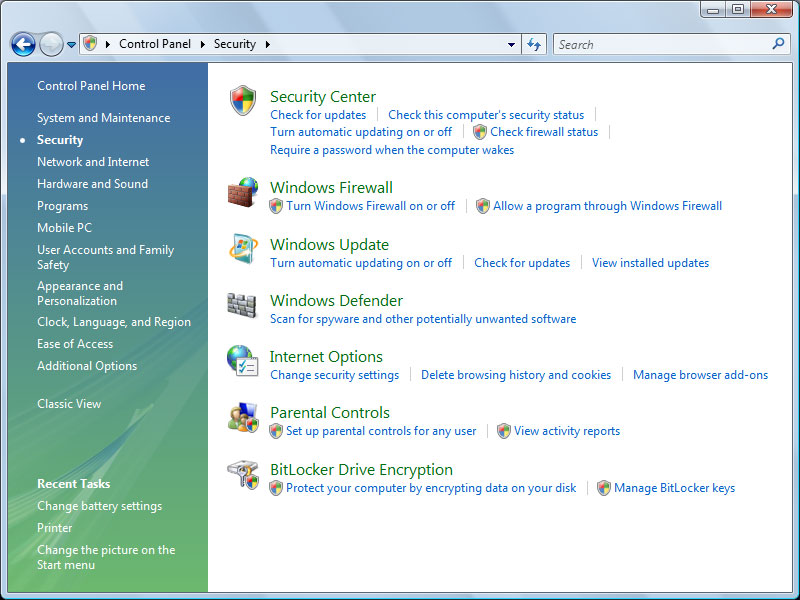Click the shield icon in the address bar
The height and width of the screenshot is (600, 800).
(x=90, y=44)
